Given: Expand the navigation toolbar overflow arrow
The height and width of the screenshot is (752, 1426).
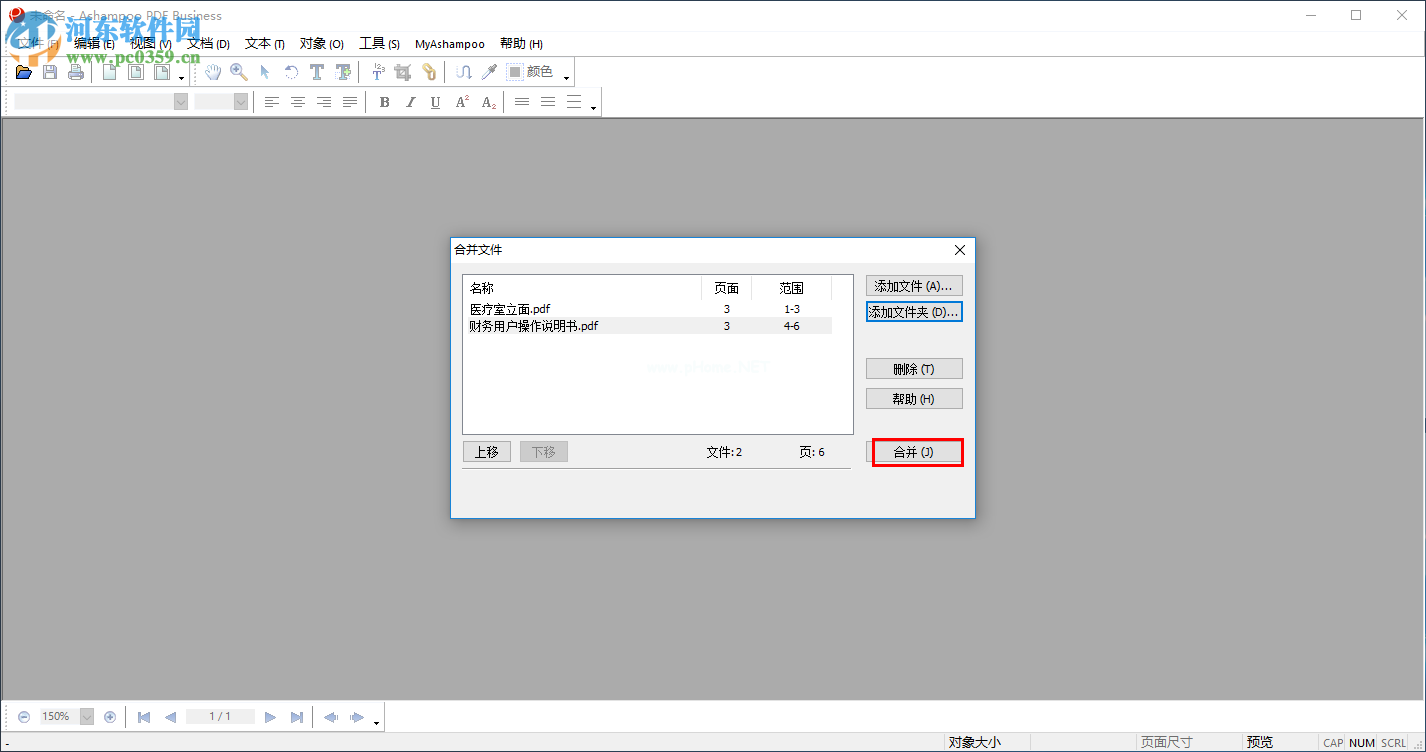Looking at the screenshot, I should (x=376, y=722).
